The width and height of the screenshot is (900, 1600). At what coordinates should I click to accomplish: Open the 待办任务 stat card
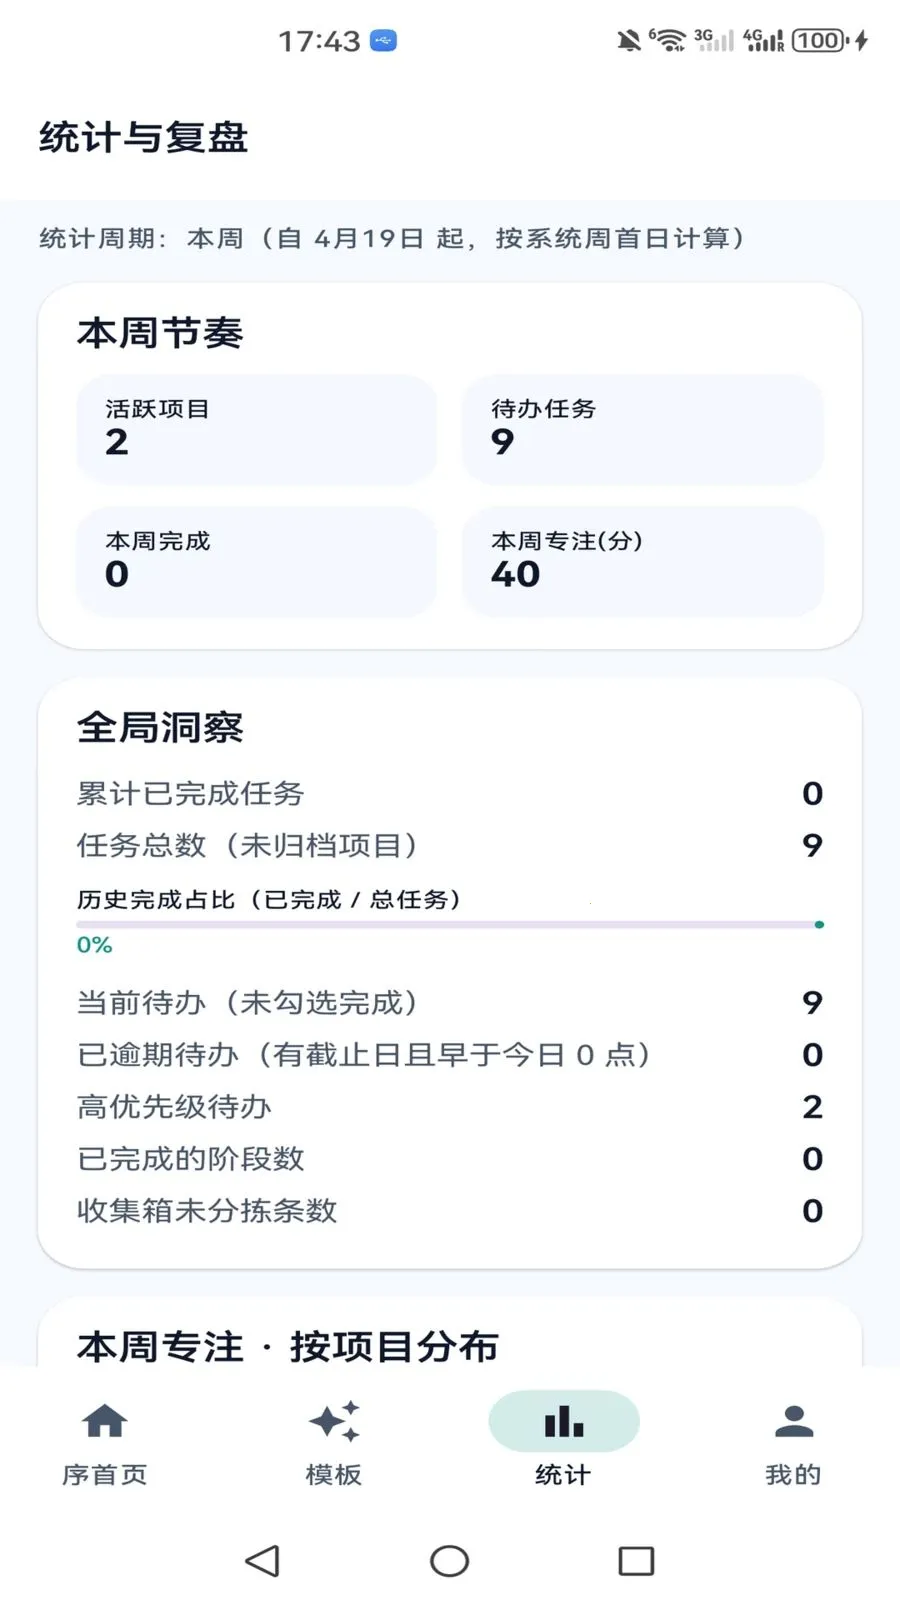point(642,429)
